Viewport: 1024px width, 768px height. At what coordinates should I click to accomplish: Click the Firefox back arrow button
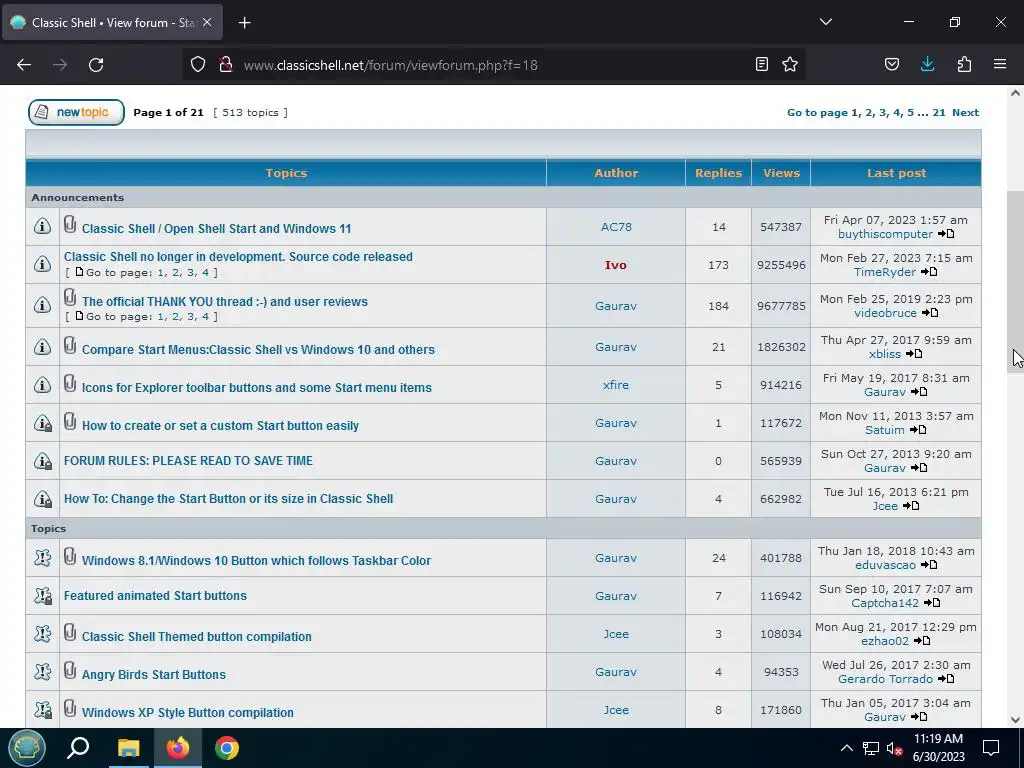[24, 65]
